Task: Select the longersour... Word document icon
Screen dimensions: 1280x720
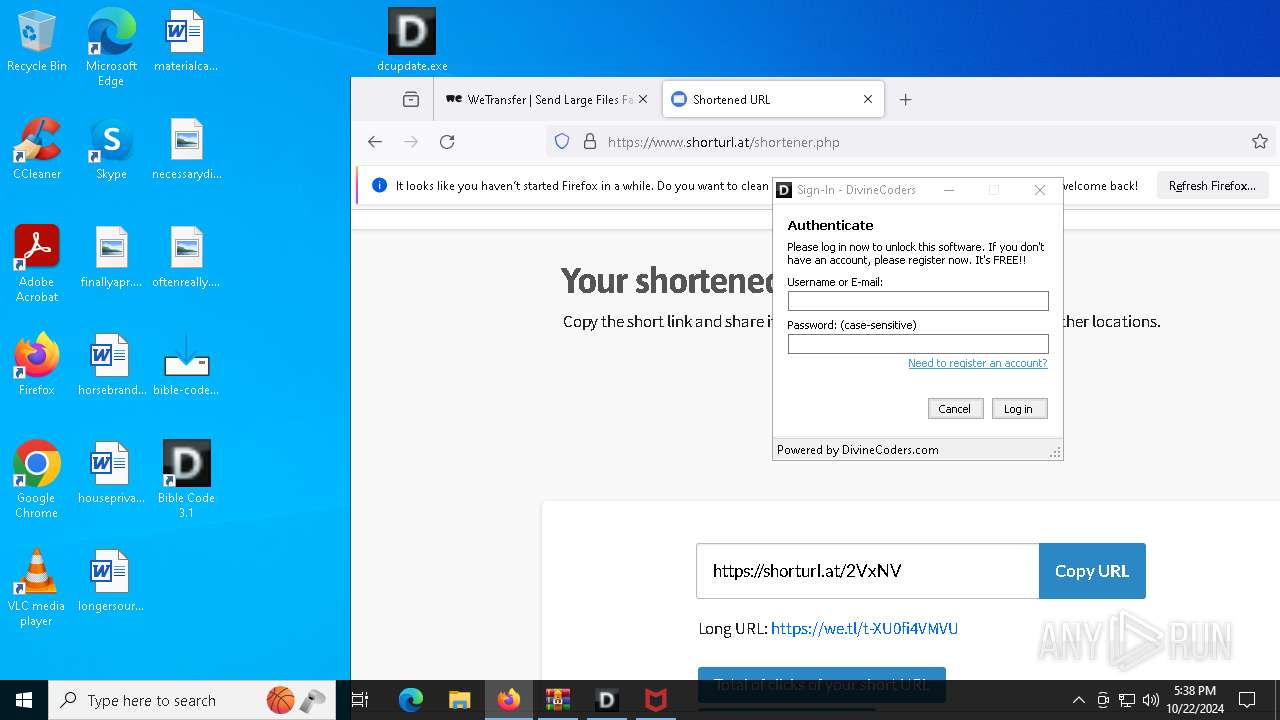Action: tap(111, 582)
